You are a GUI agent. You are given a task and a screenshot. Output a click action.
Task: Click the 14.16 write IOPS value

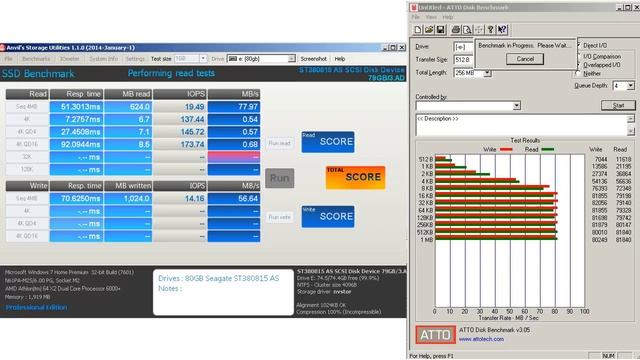pos(180,199)
